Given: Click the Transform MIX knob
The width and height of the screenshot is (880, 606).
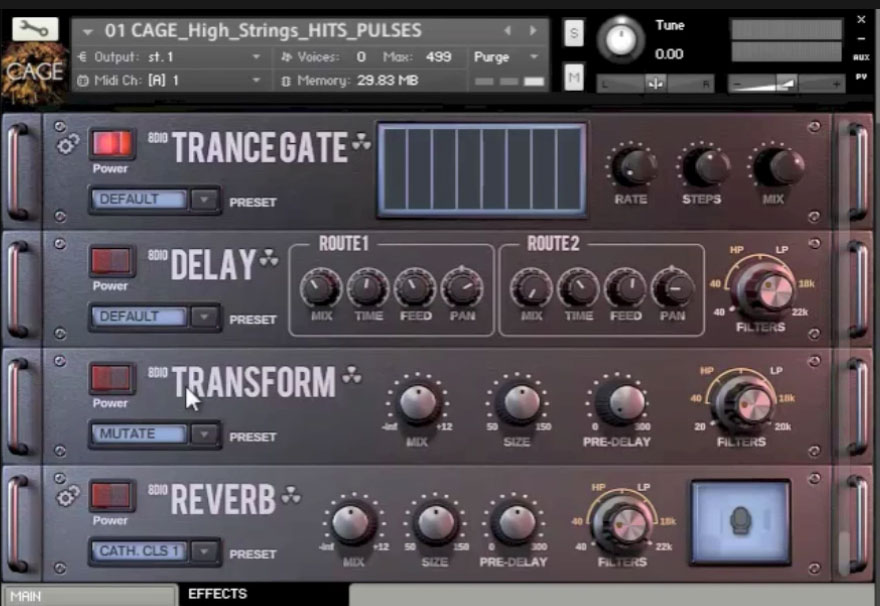Looking at the screenshot, I should click(418, 403).
